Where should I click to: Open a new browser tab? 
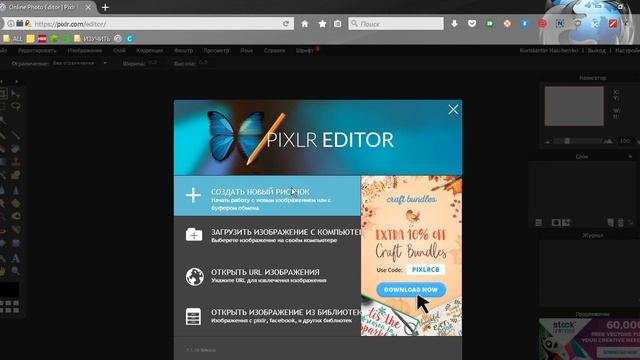point(105,7)
